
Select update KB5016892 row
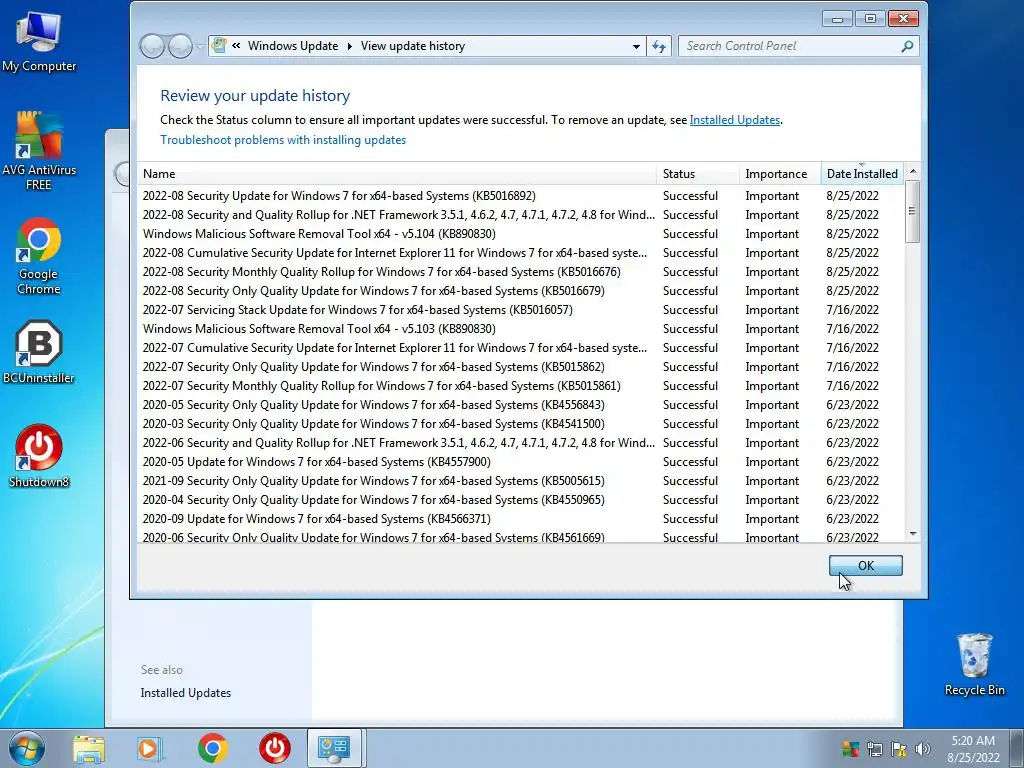coord(521,196)
